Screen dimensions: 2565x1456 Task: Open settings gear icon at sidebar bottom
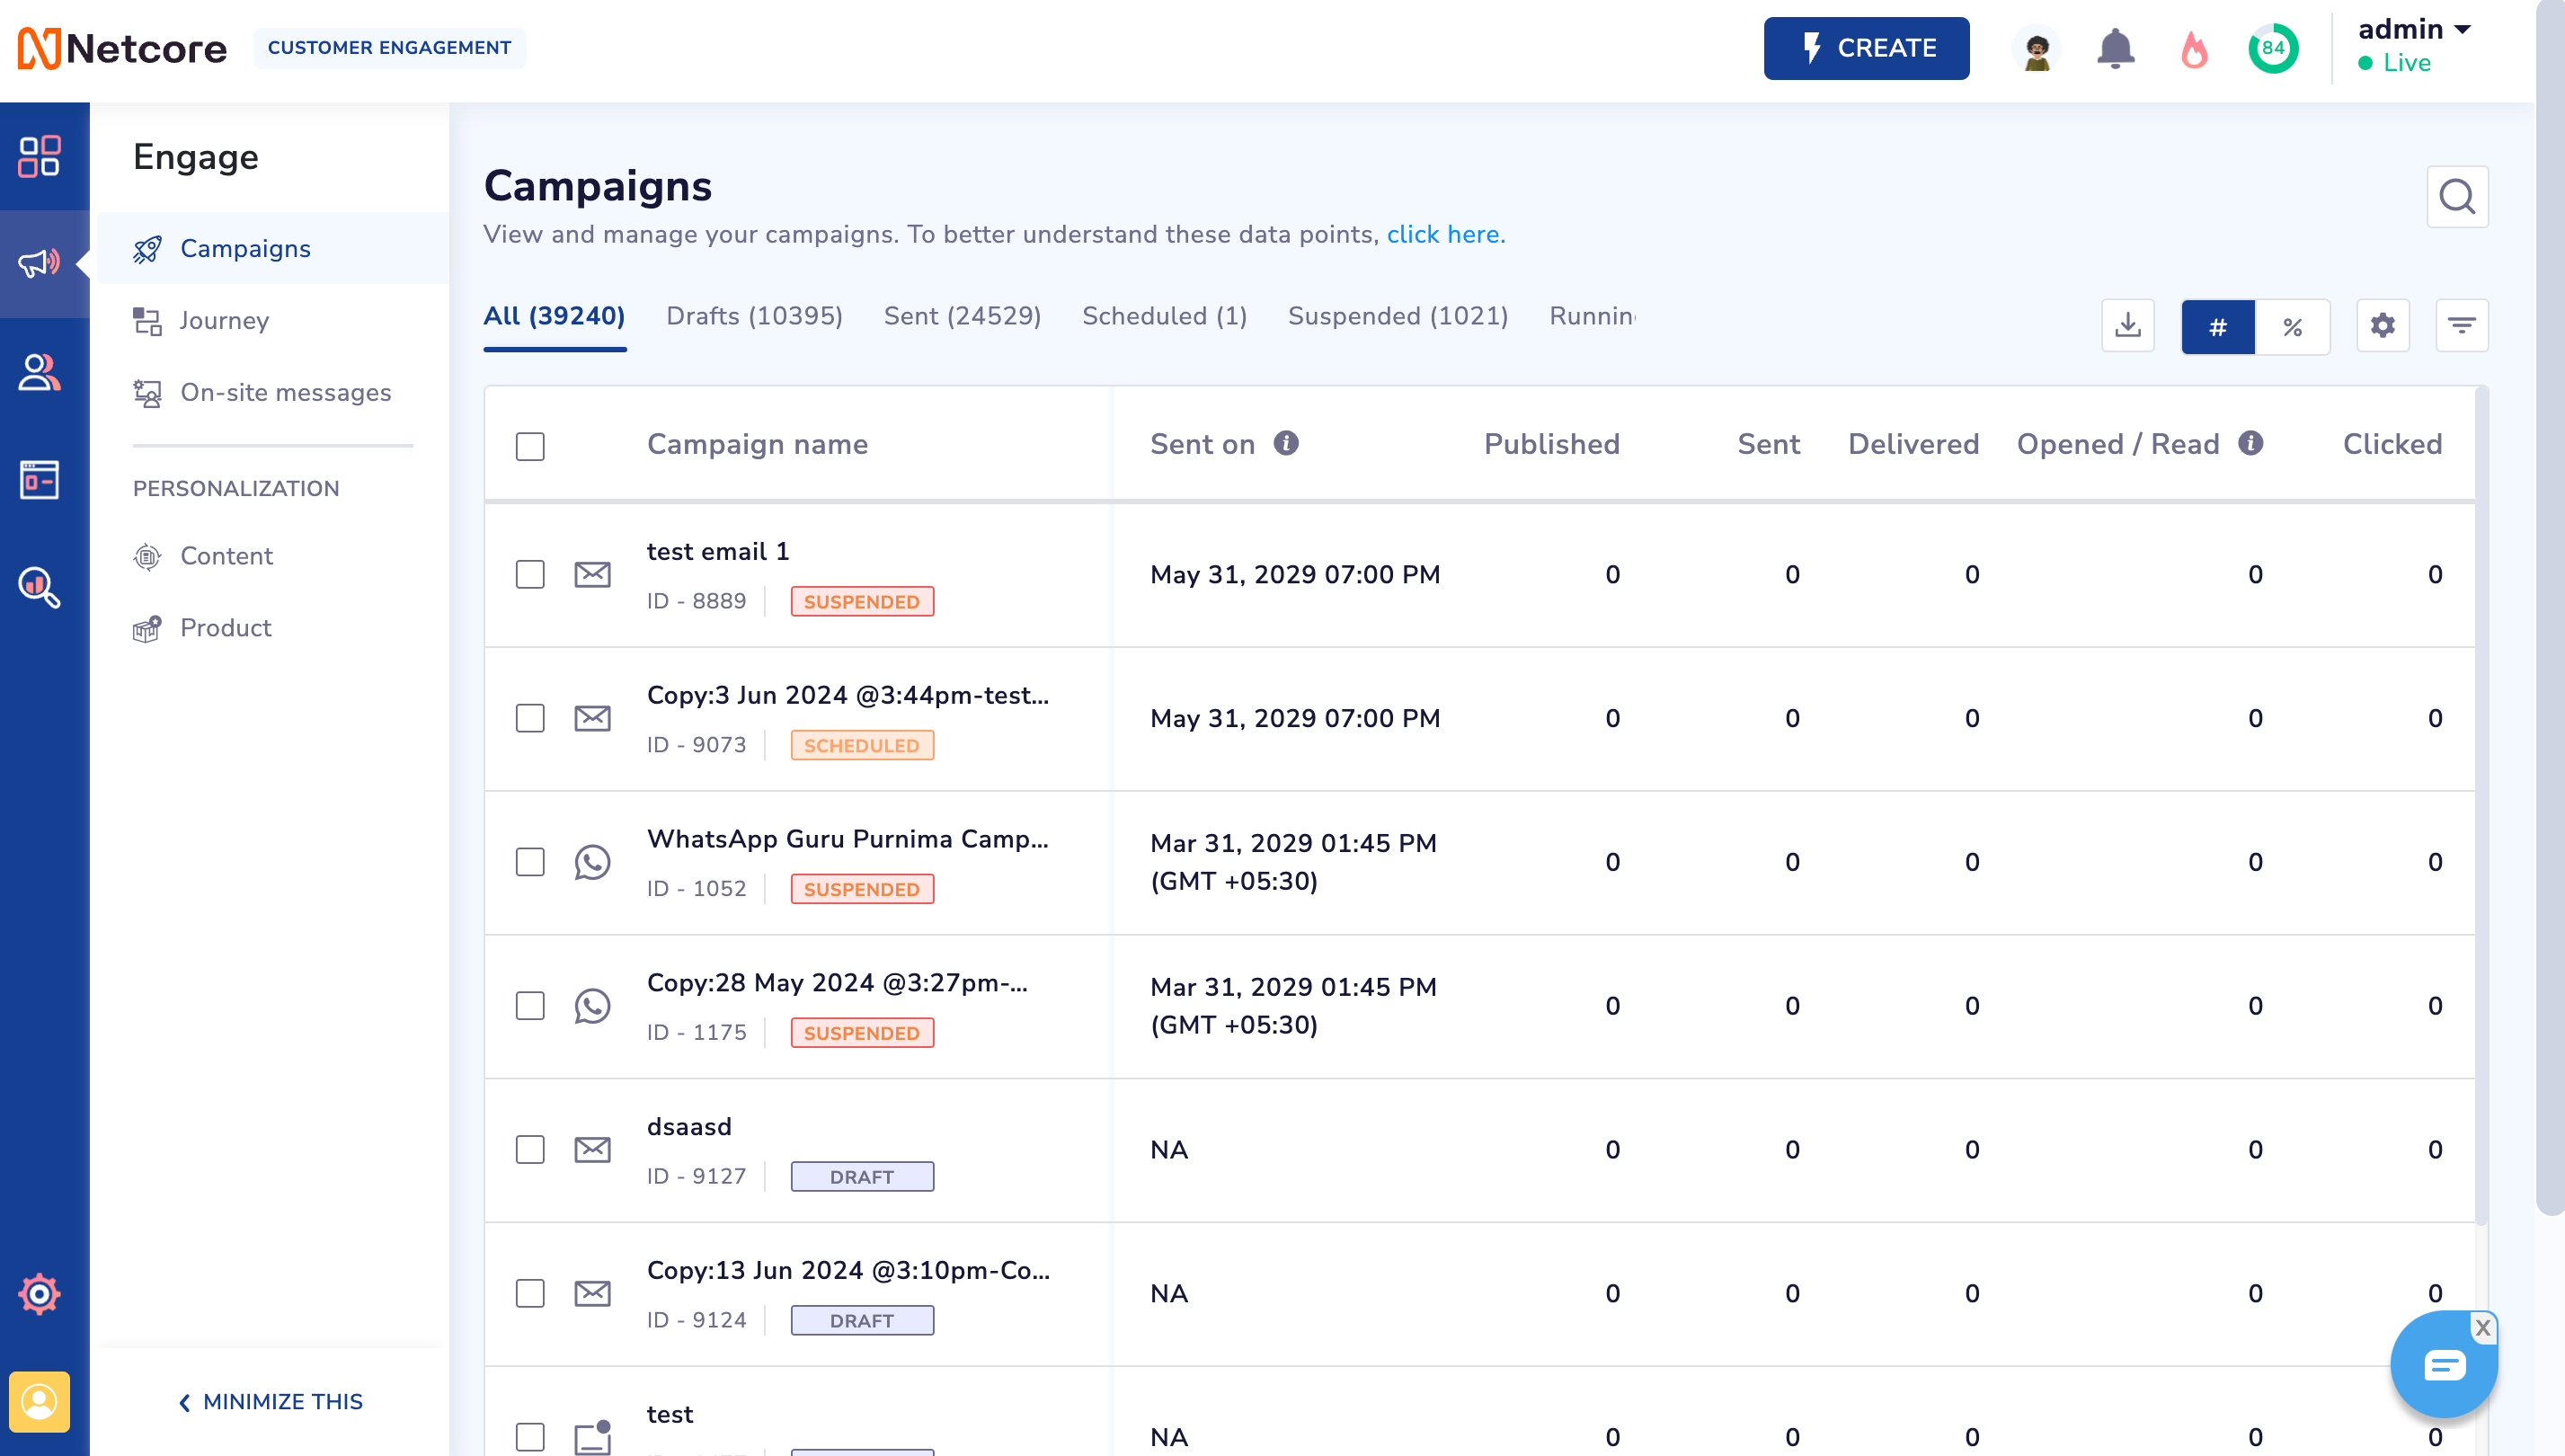tap(39, 1294)
